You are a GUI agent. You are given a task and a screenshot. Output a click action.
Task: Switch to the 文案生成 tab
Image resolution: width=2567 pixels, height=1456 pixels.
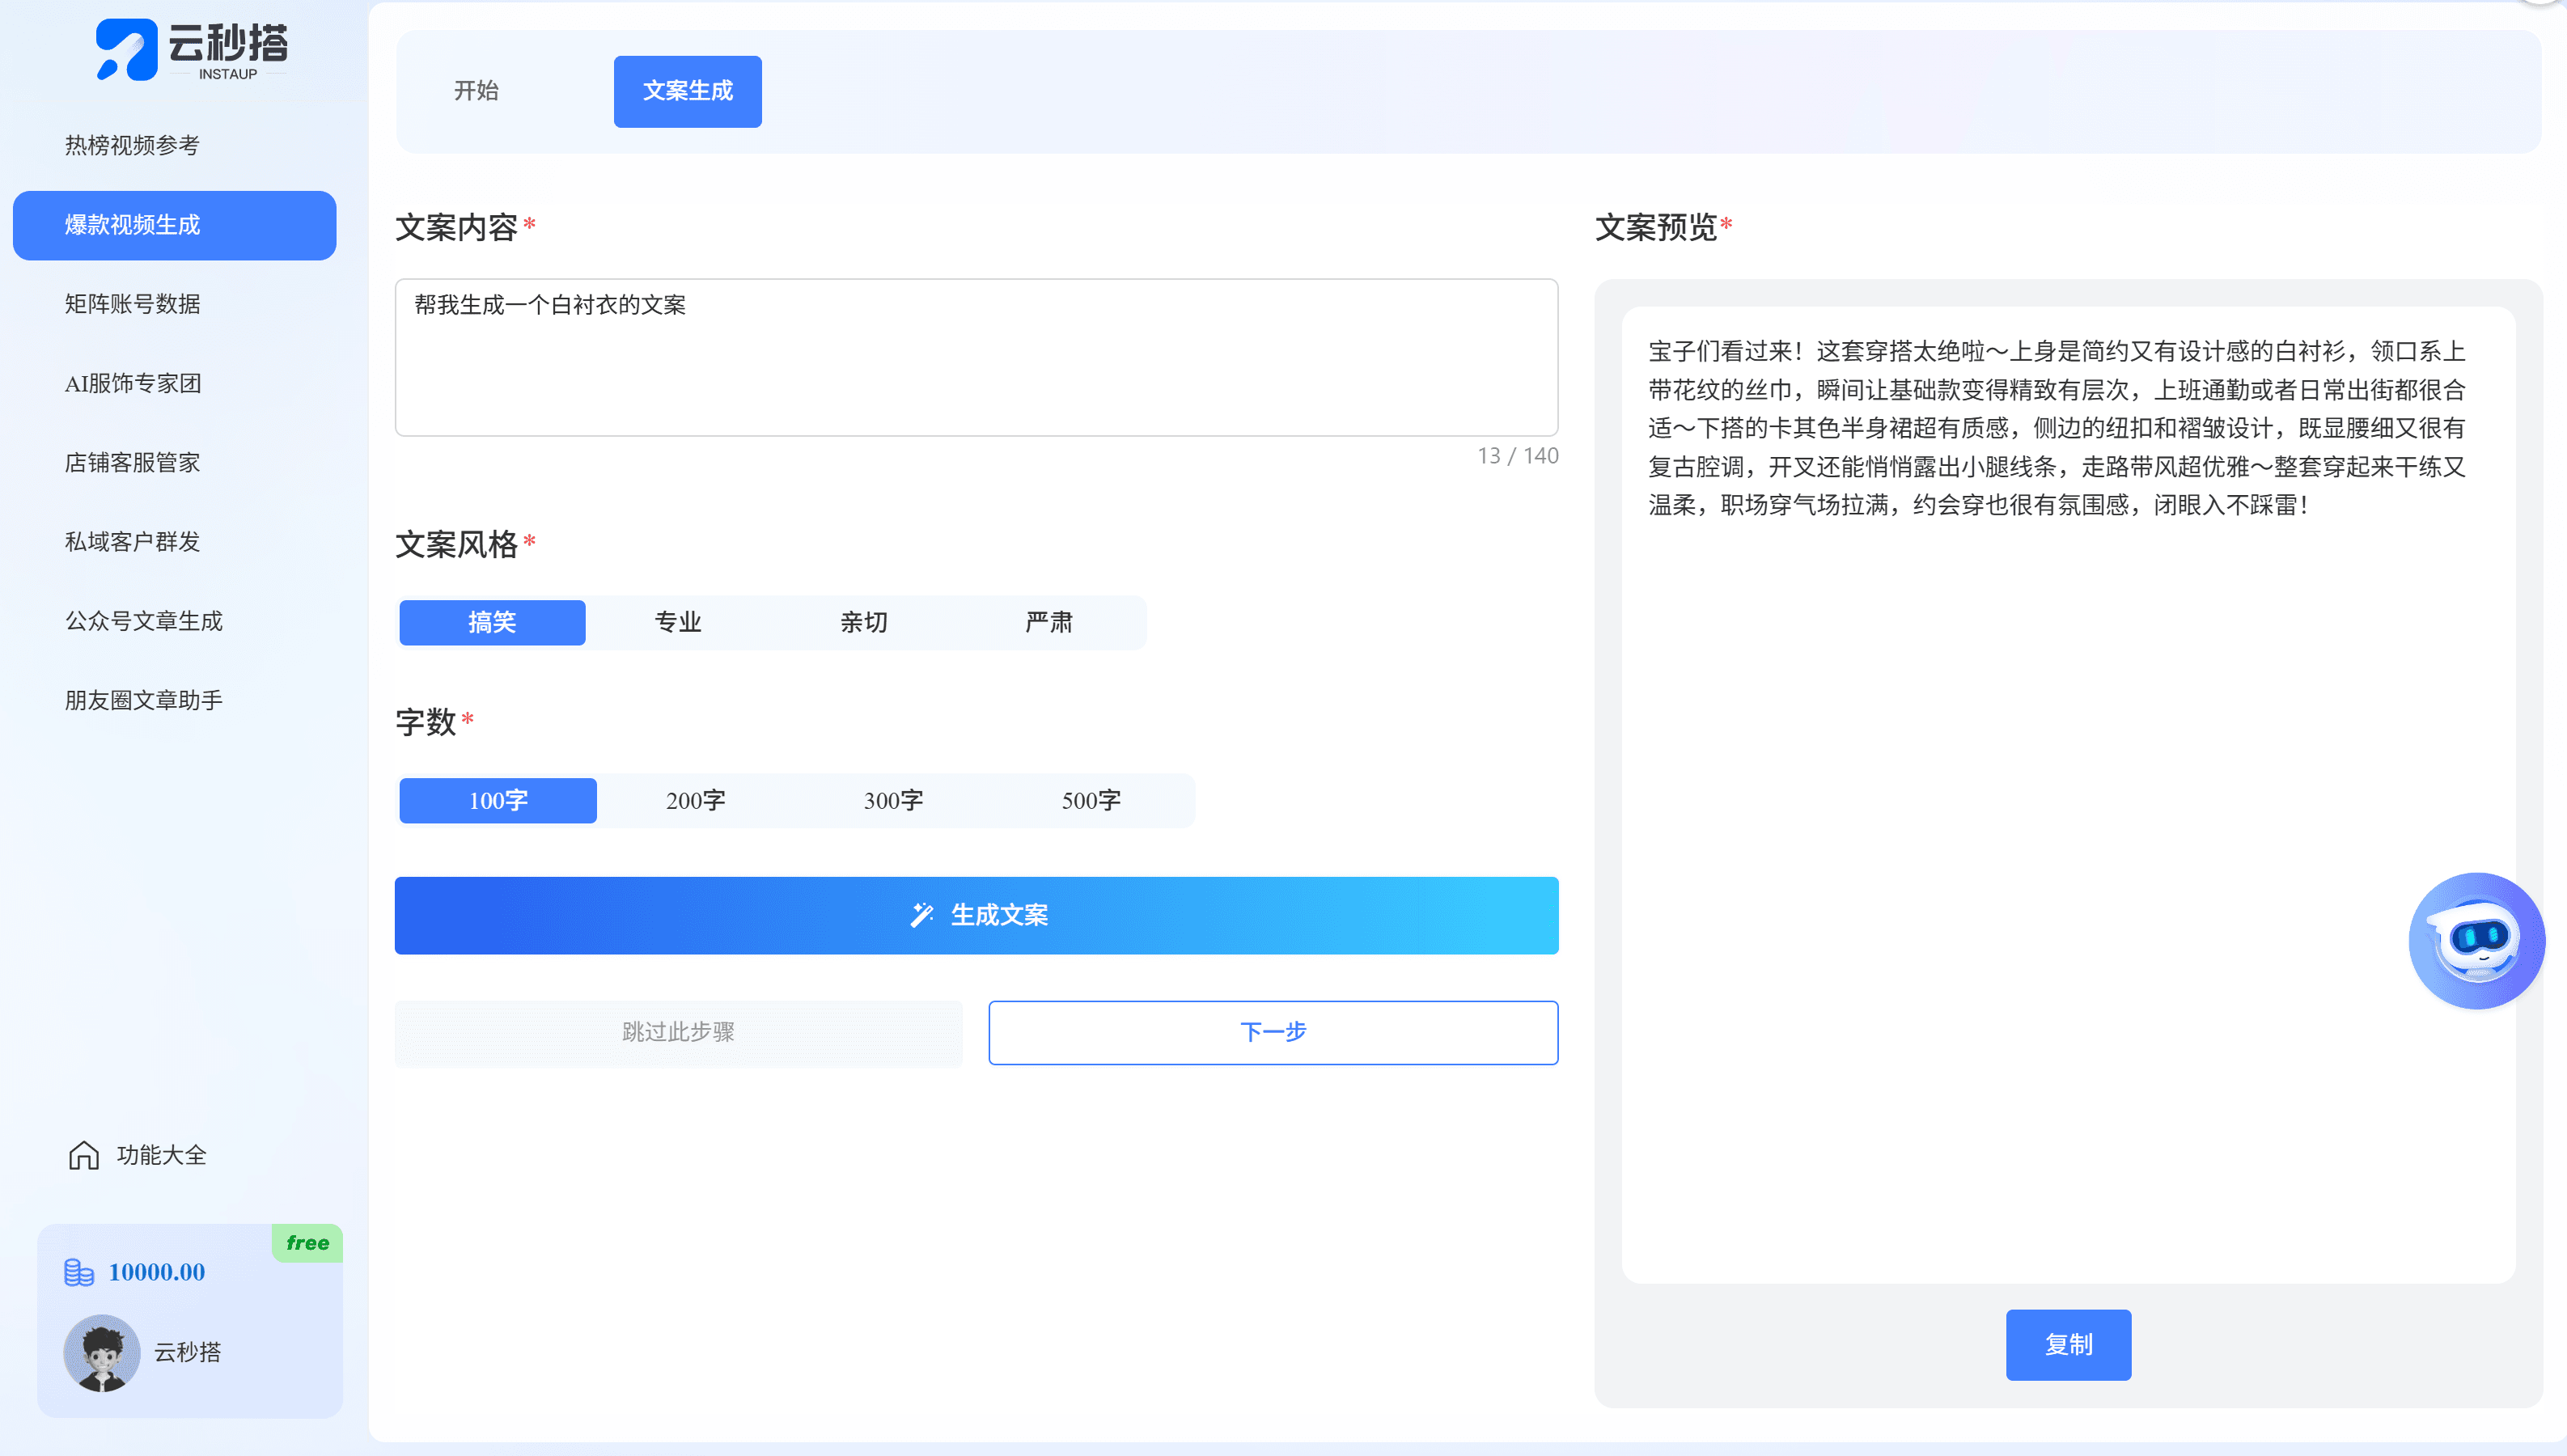(687, 91)
